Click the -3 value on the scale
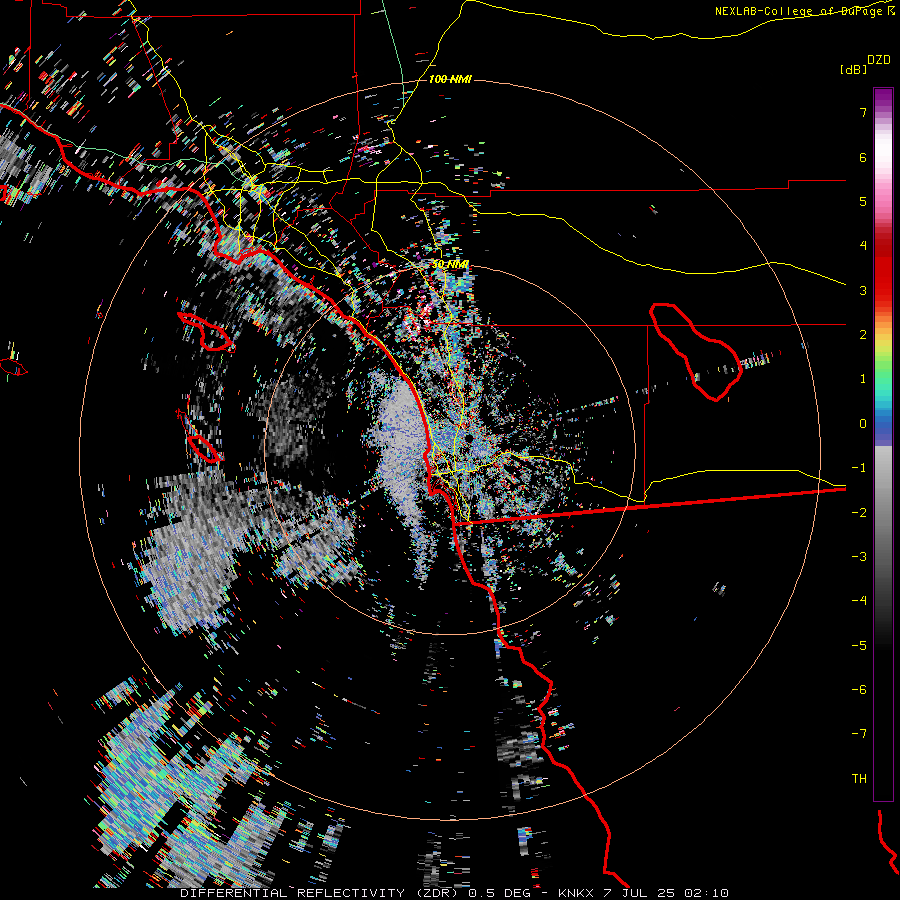Screen dimensions: 900x900 tap(859, 557)
